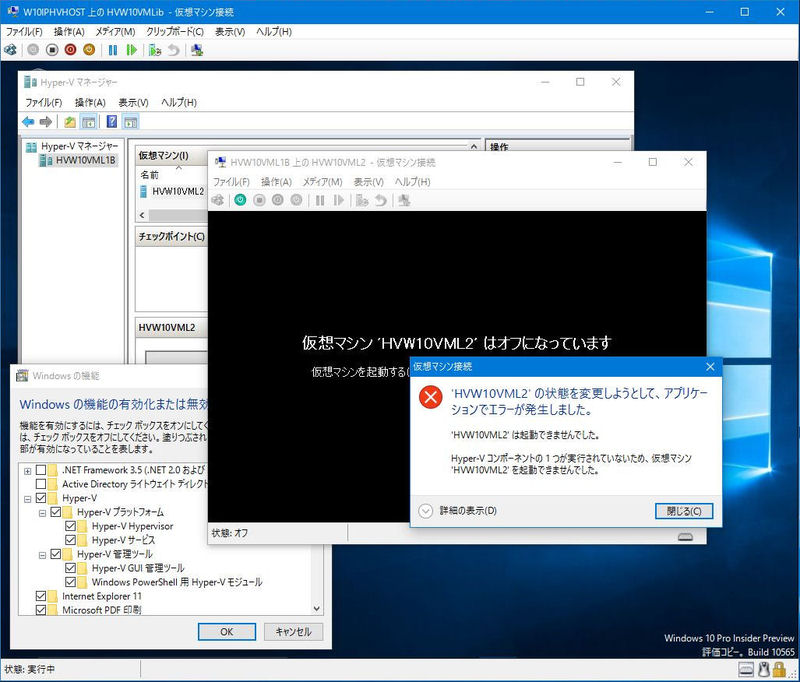Open 操作(A) menu in HVW10VML2 window

[x=277, y=182]
